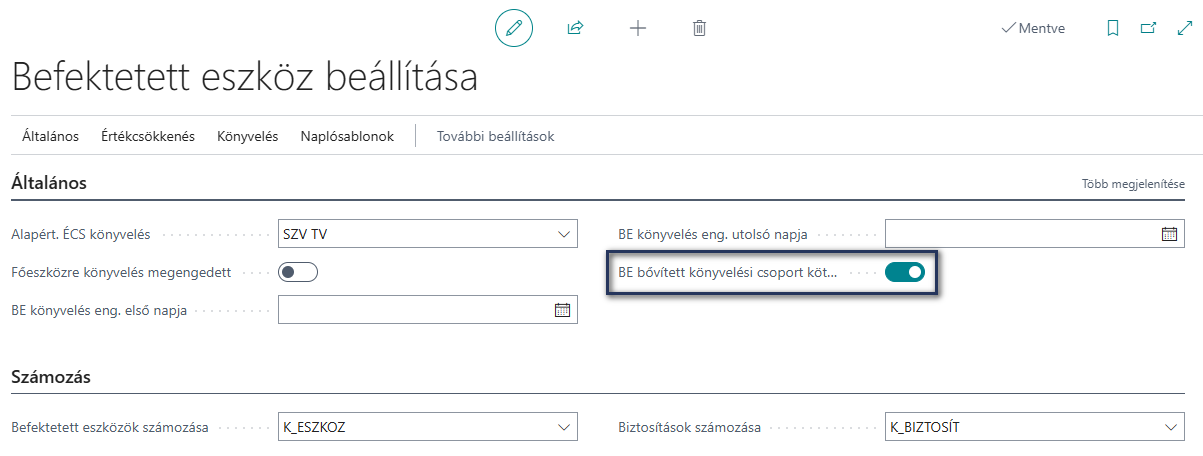Screen dimensions: 1203x456
Task: Click the share icon
Action: click(575, 28)
